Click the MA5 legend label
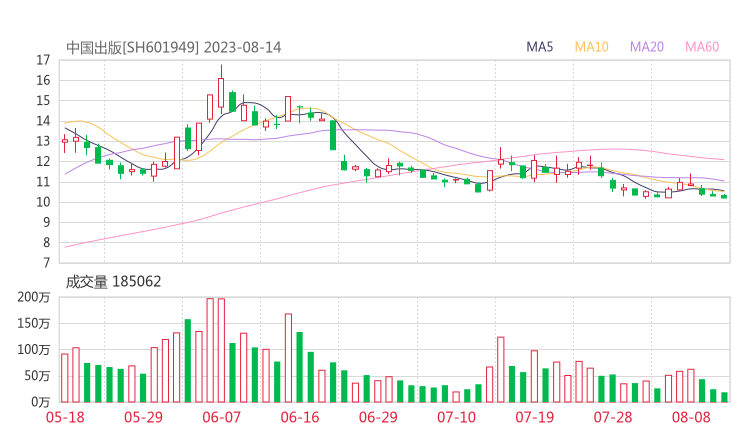 (539, 47)
